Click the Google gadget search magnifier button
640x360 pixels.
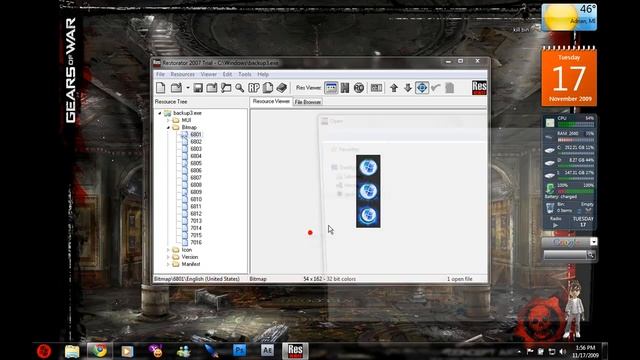(x=591, y=255)
